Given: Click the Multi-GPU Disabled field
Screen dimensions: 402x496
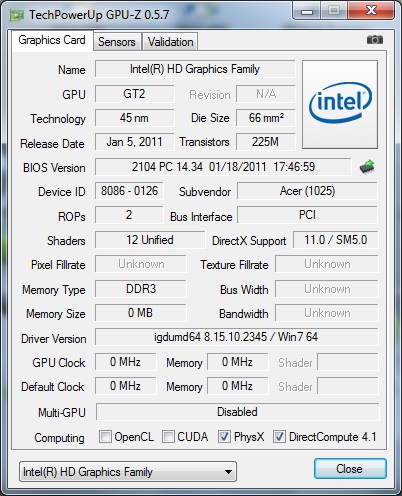Looking at the screenshot, I should tap(237, 412).
